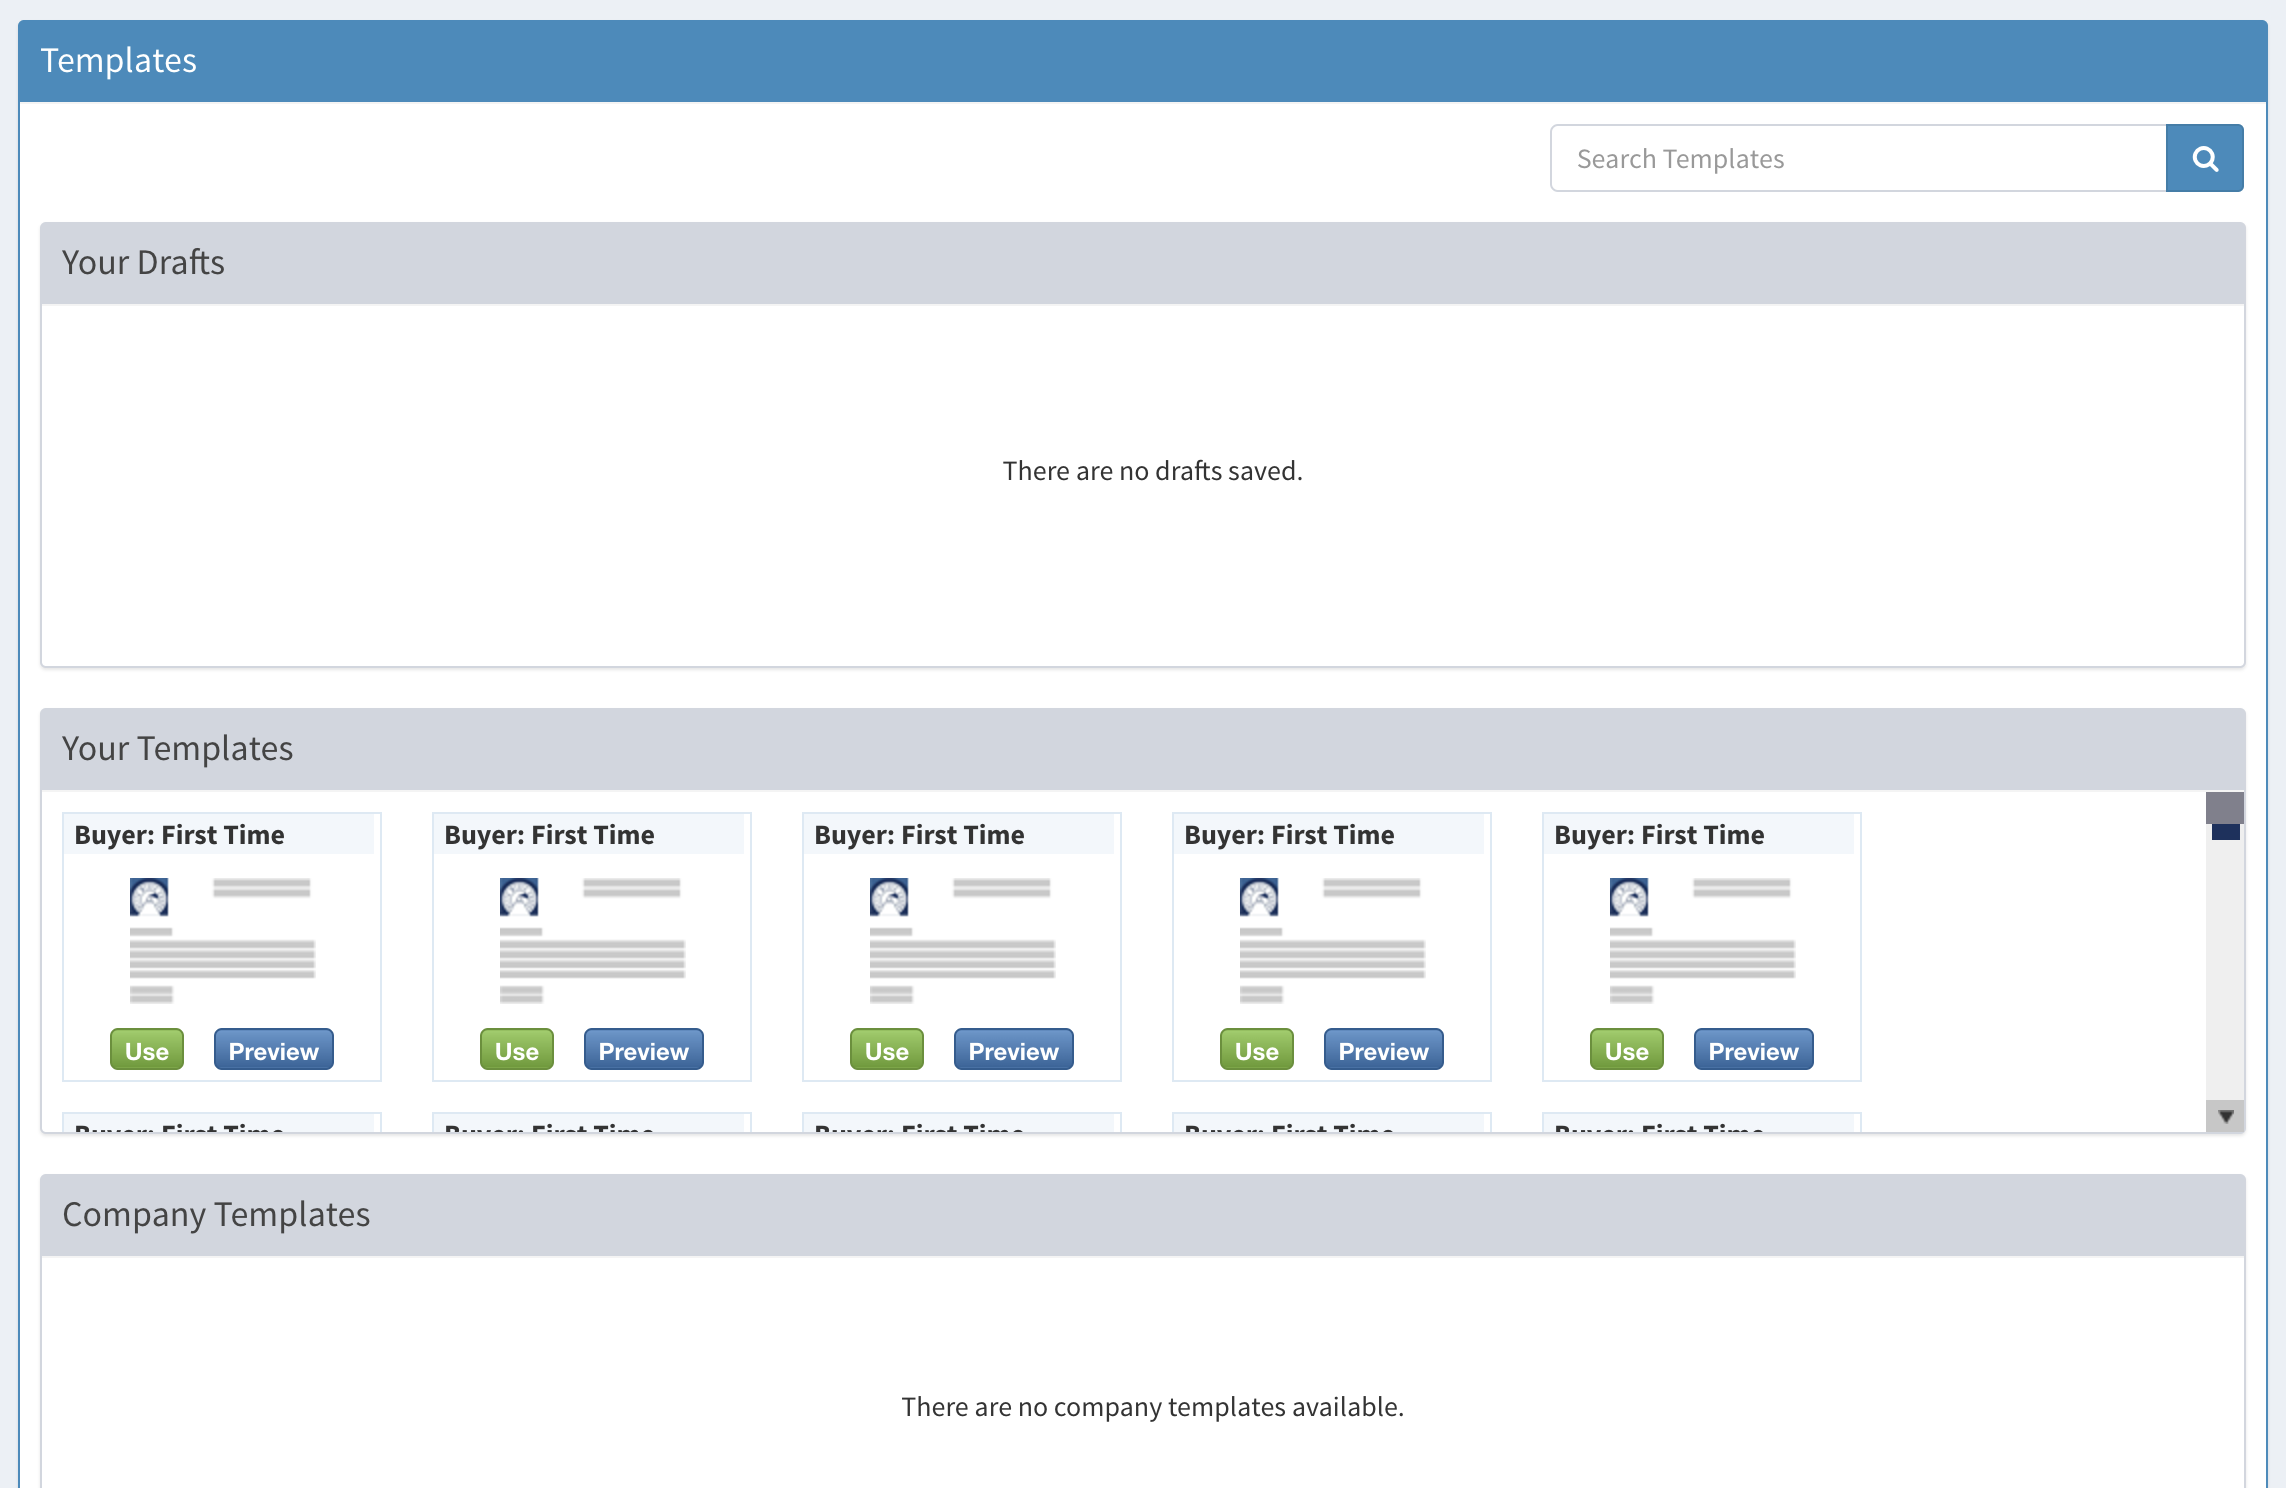This screenshot has width=2286, height=1488.
Task: Click the 'Company Templates' section header
Action: pos(1143,1215)
